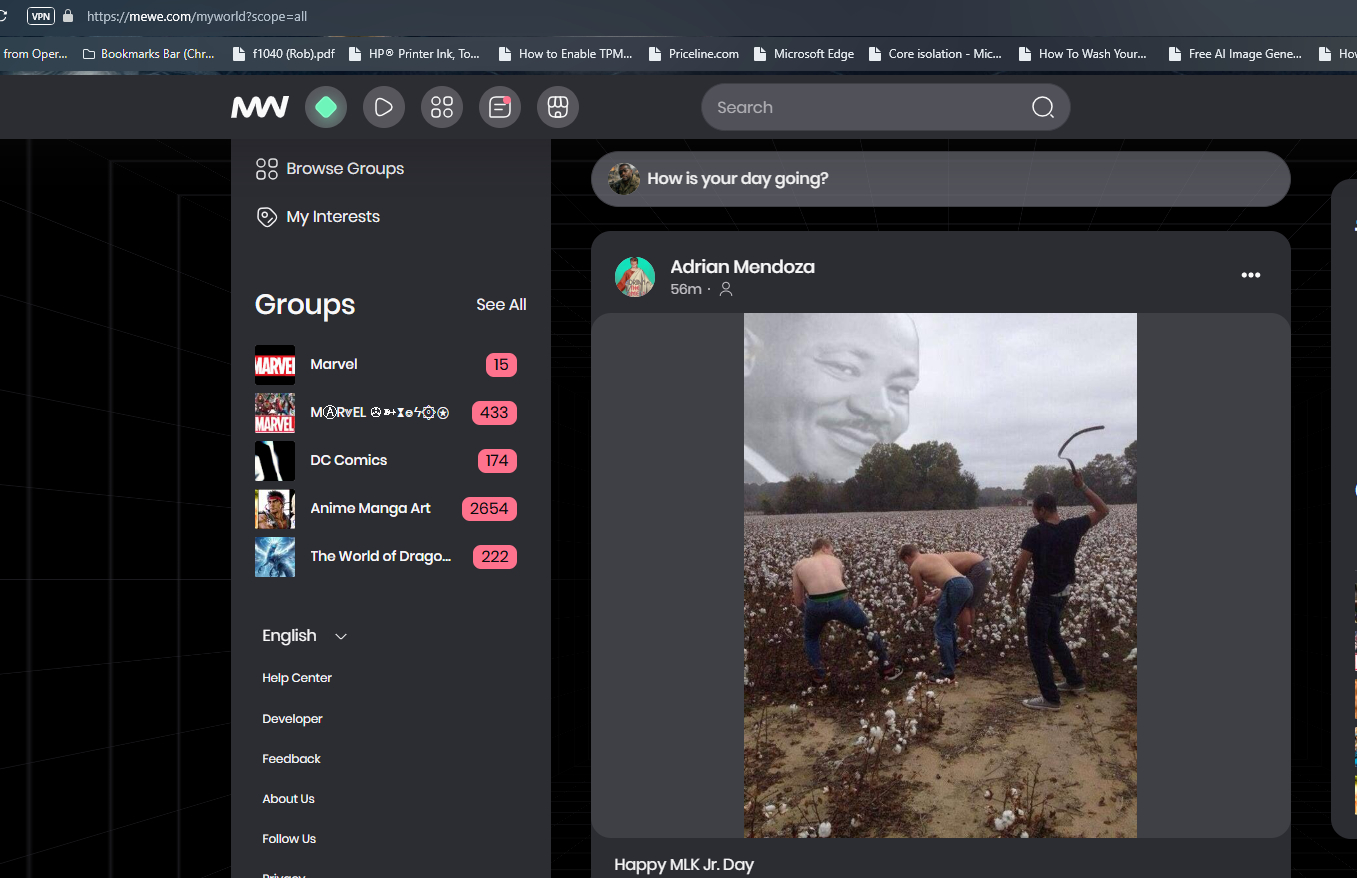Click See All next to Groups

pyautogui.click(x=501, y=305)
